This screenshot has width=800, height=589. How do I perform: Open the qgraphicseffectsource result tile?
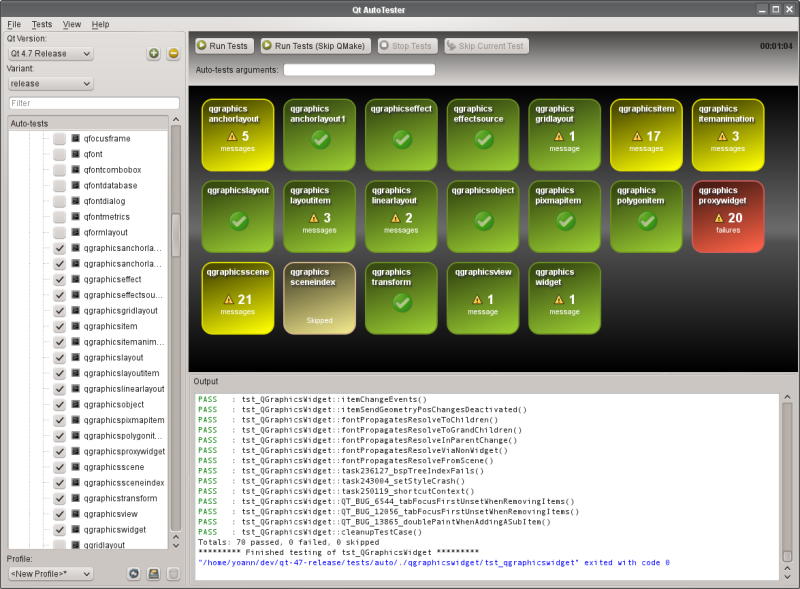(483, 135)
